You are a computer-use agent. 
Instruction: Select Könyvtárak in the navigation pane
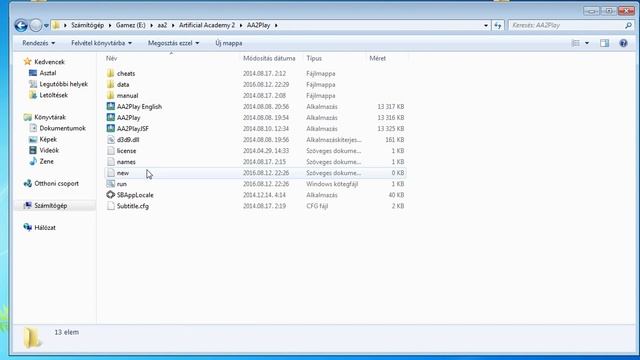point(50,117)
